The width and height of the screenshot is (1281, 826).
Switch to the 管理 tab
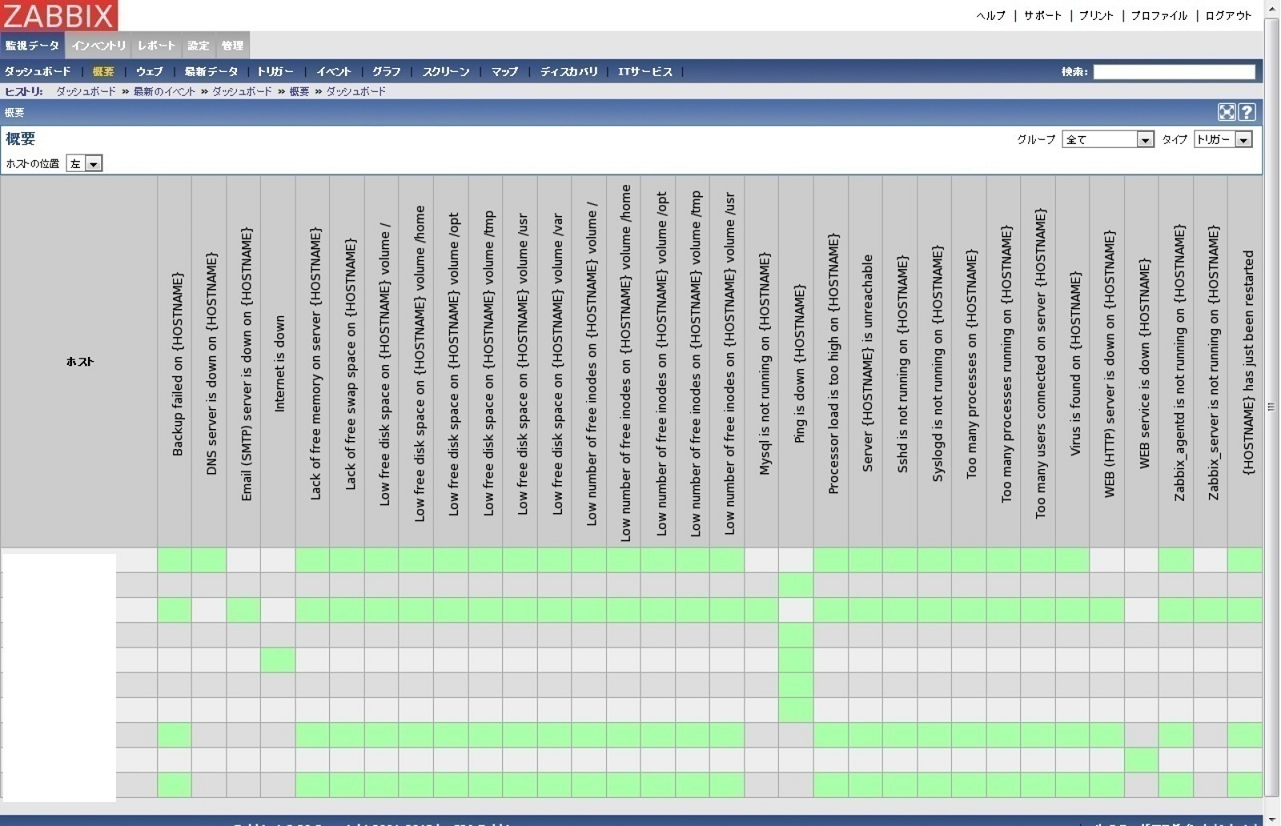coord(232,46)
